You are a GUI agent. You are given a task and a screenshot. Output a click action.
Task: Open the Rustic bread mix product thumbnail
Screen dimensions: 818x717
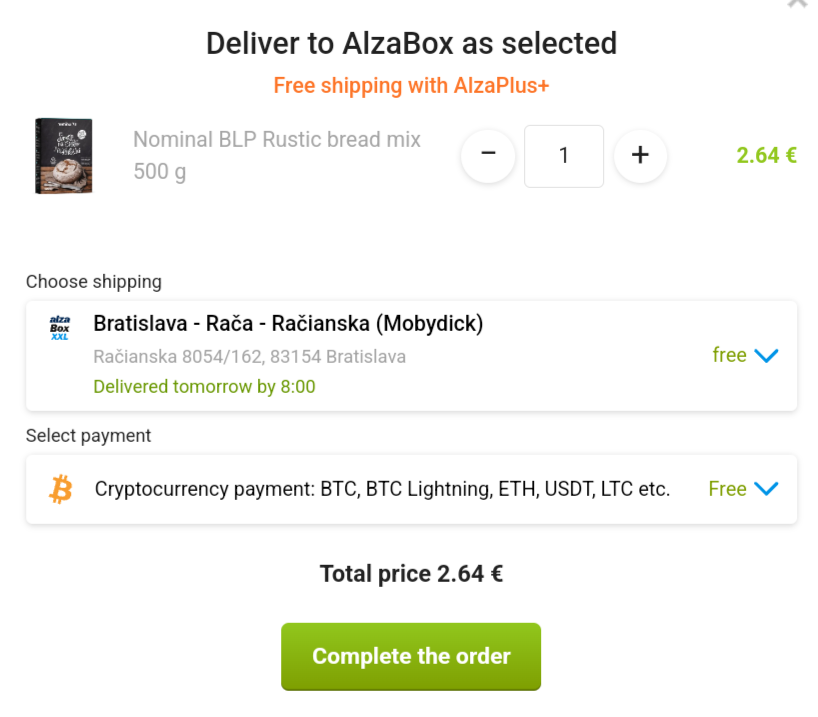pyautogui.click(x=64, y=156)
